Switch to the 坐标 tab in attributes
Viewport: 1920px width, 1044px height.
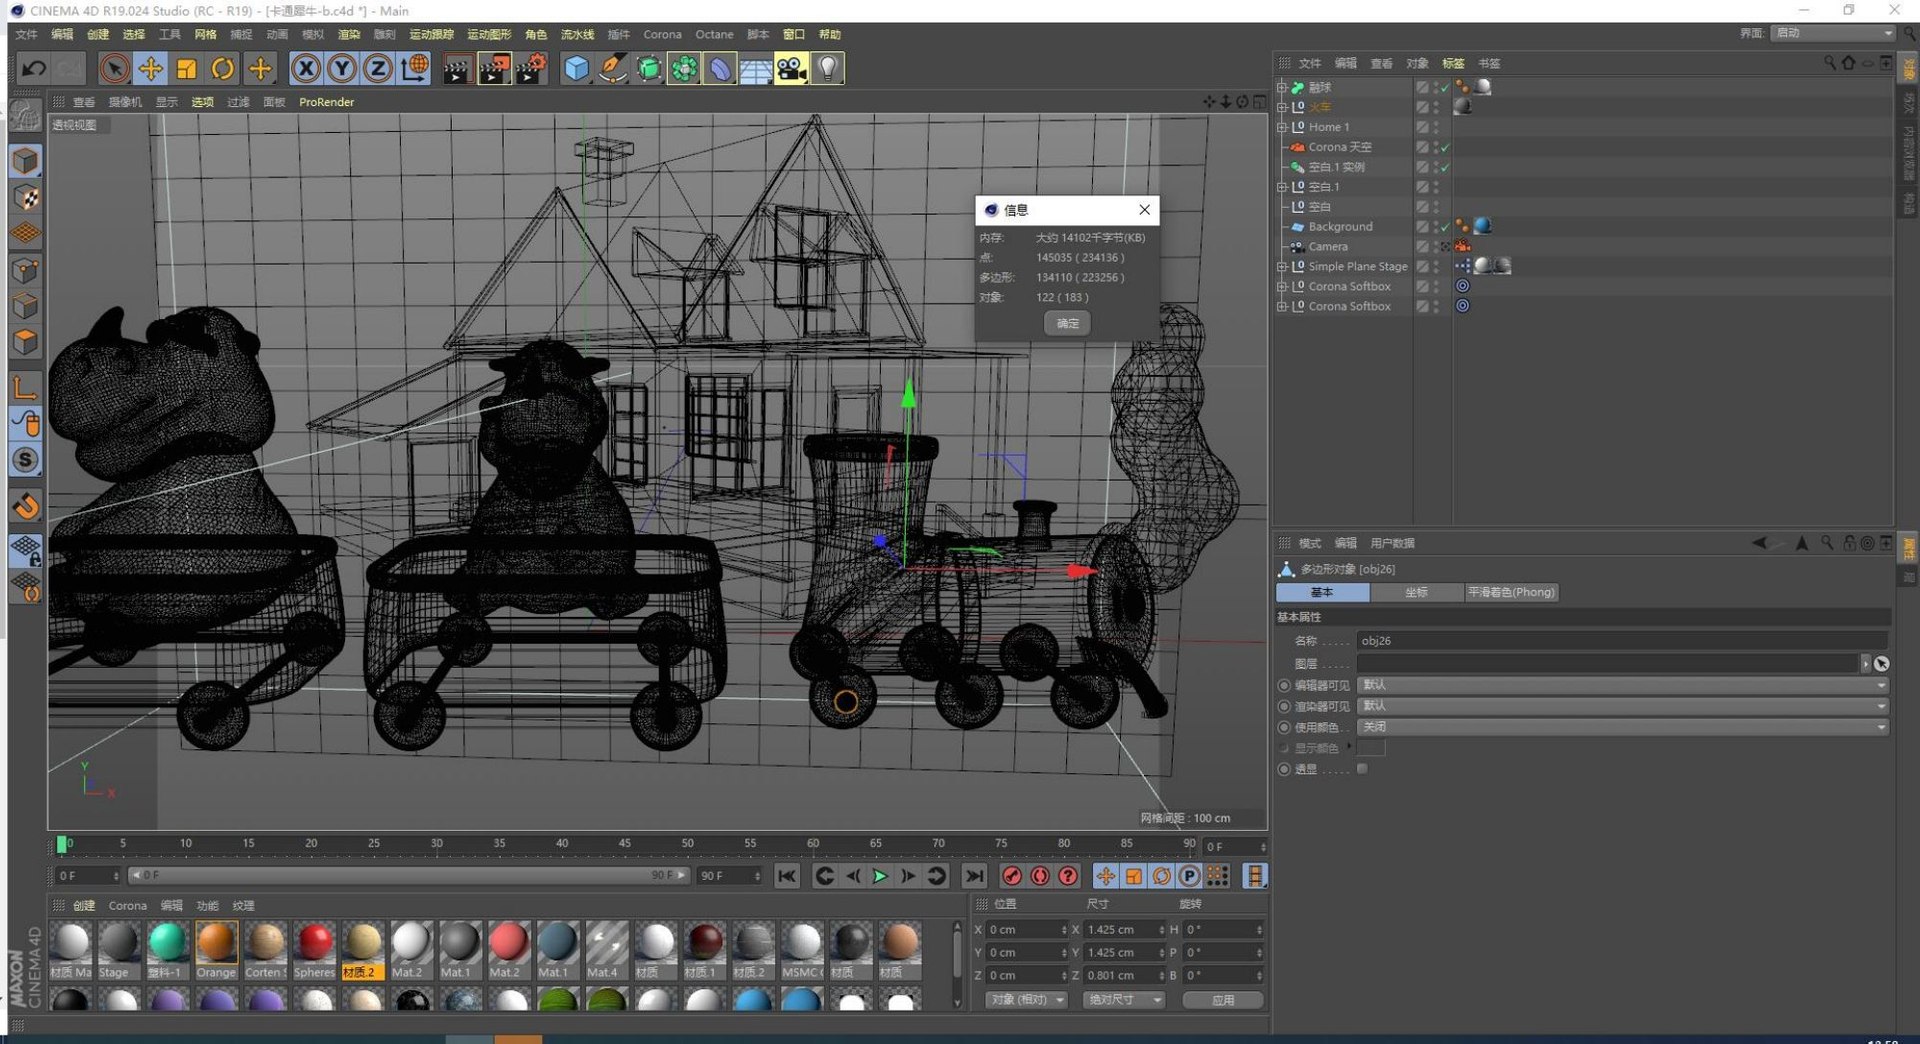[x=1416, y=592]
